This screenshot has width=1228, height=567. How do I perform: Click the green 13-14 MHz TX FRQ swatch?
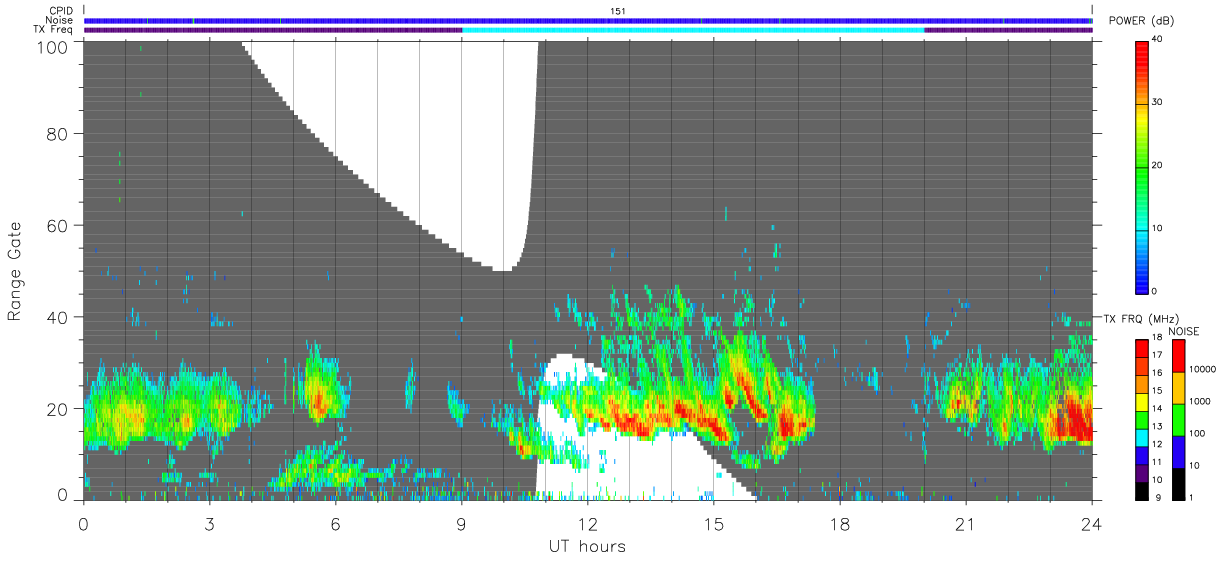[1143, 418]
